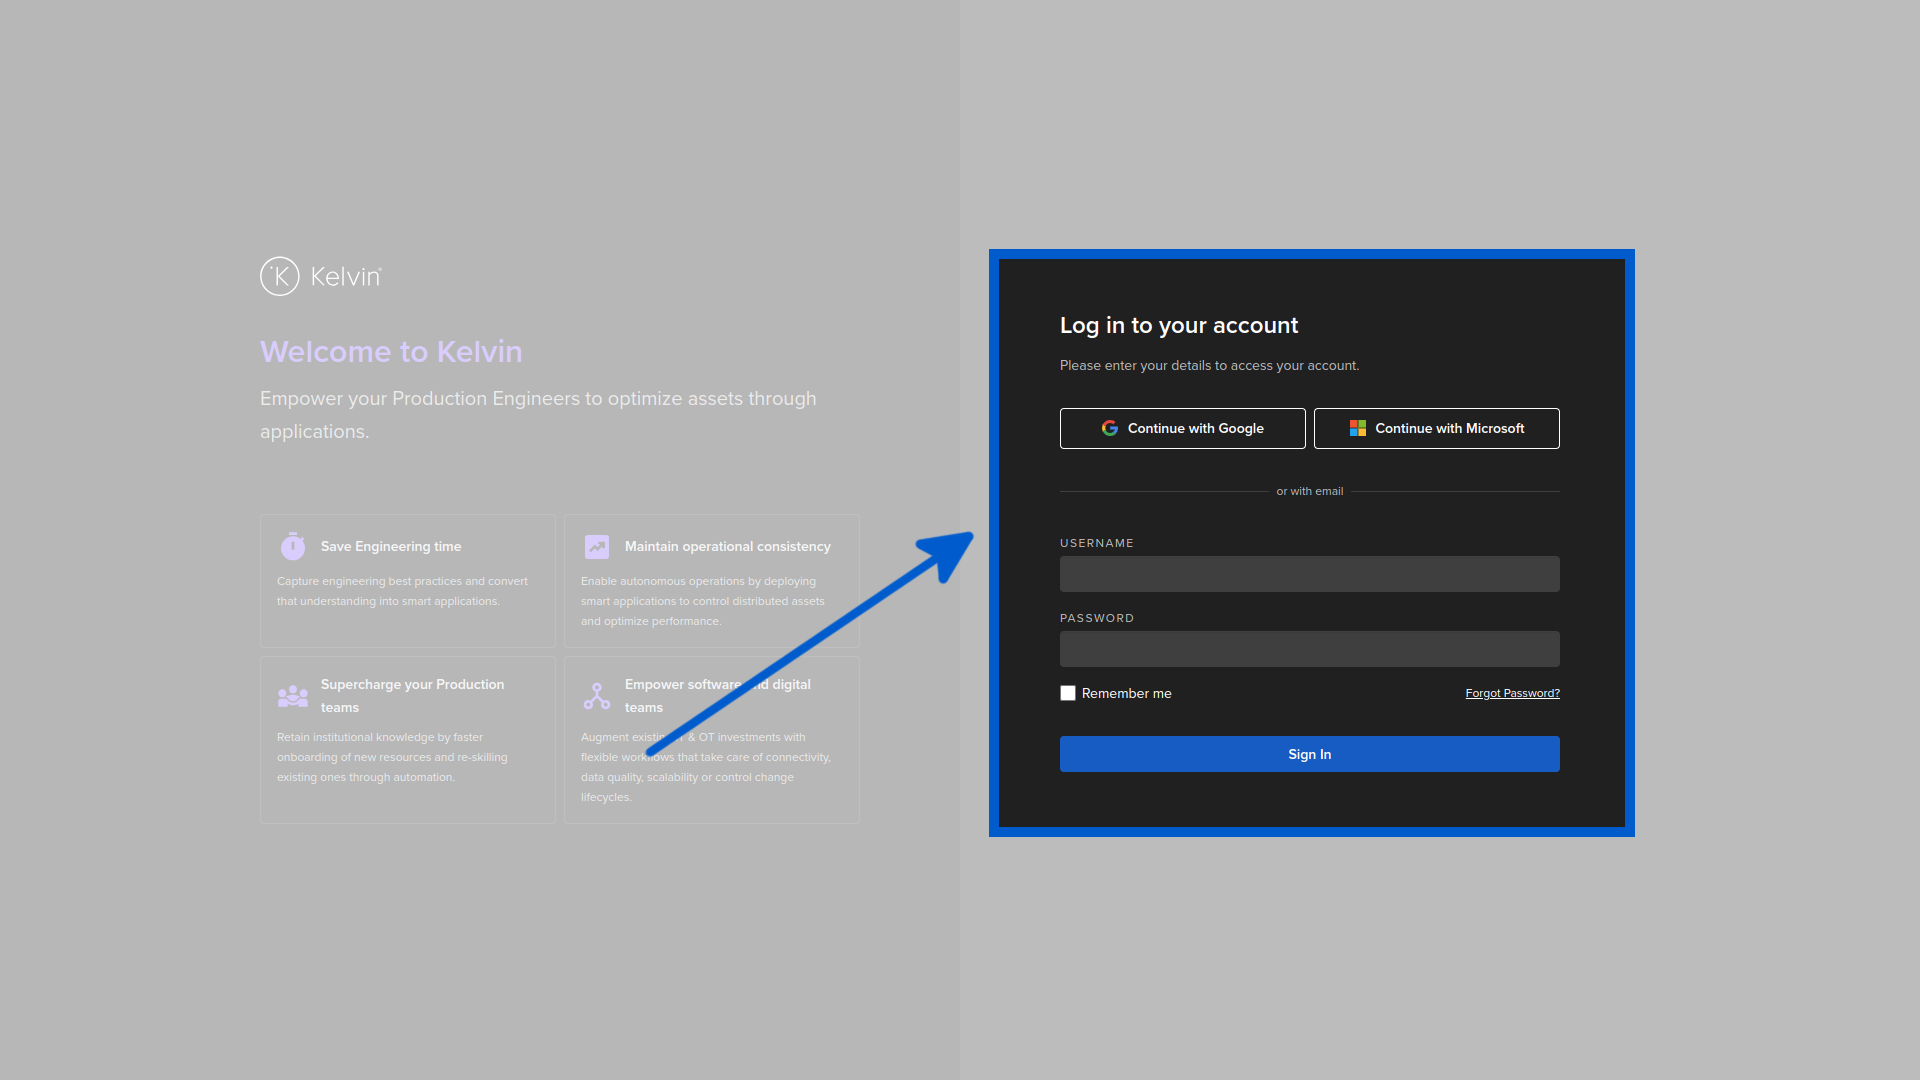1920x1080 pixels.
Task: Click the Kelvin logo
Action: 319,276
